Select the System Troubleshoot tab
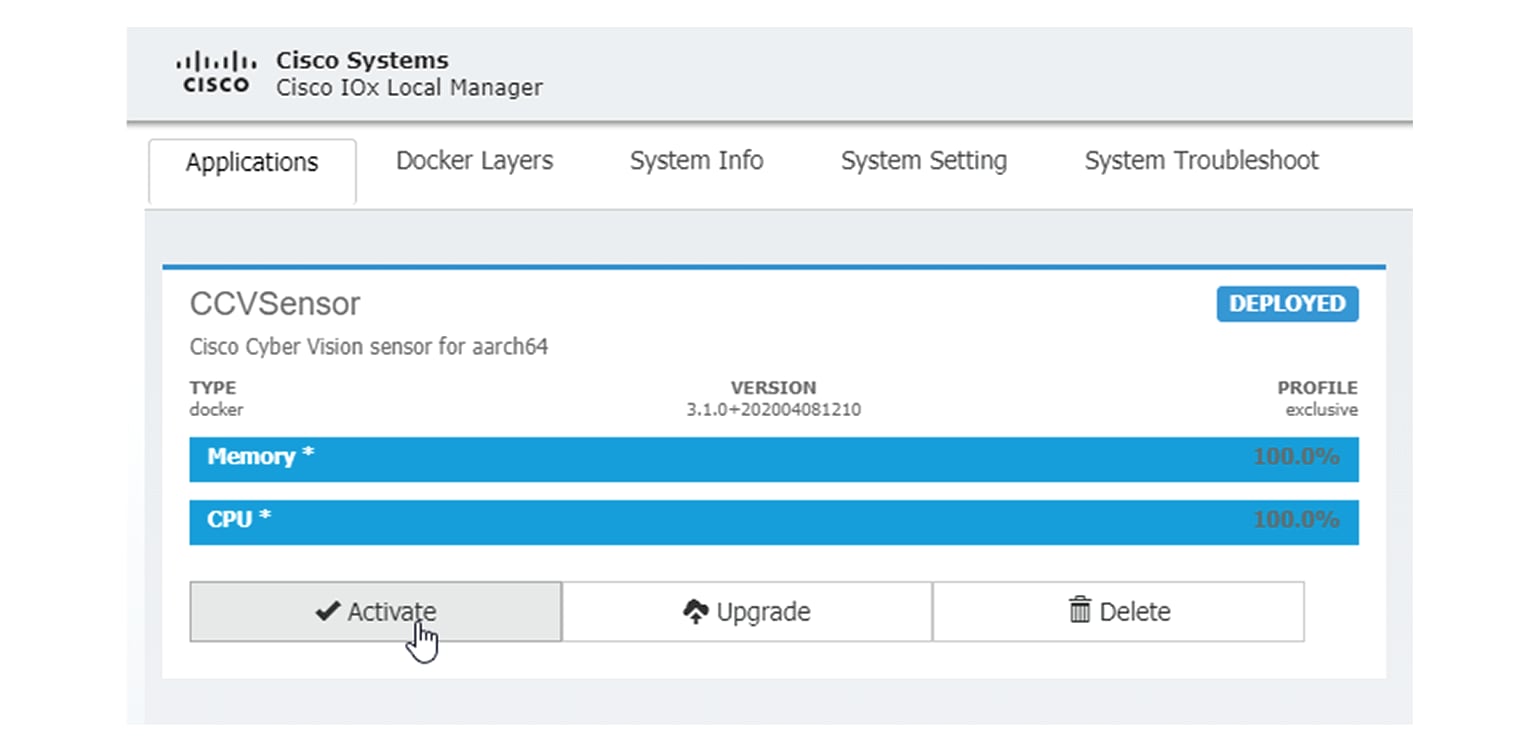Screen dimensions: 1528x752 pos(1201,161)
